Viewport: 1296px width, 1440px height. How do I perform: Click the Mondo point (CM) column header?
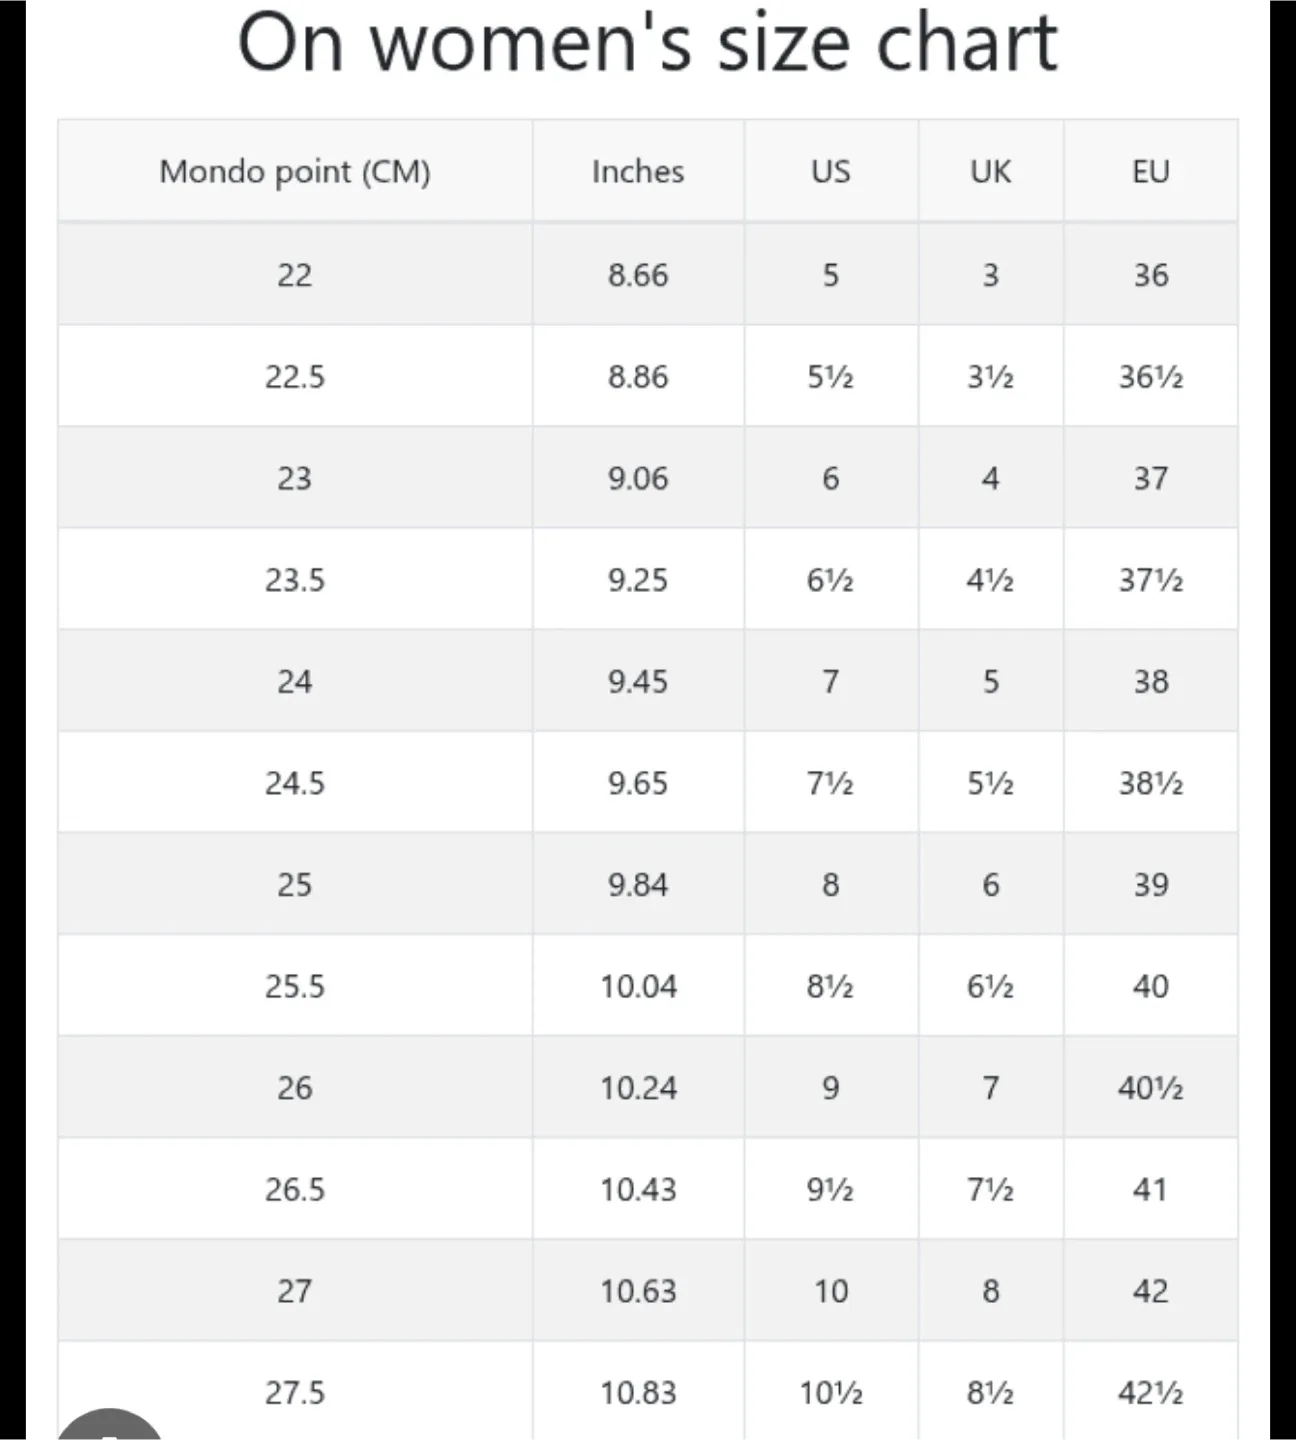[x=295, y=172]
